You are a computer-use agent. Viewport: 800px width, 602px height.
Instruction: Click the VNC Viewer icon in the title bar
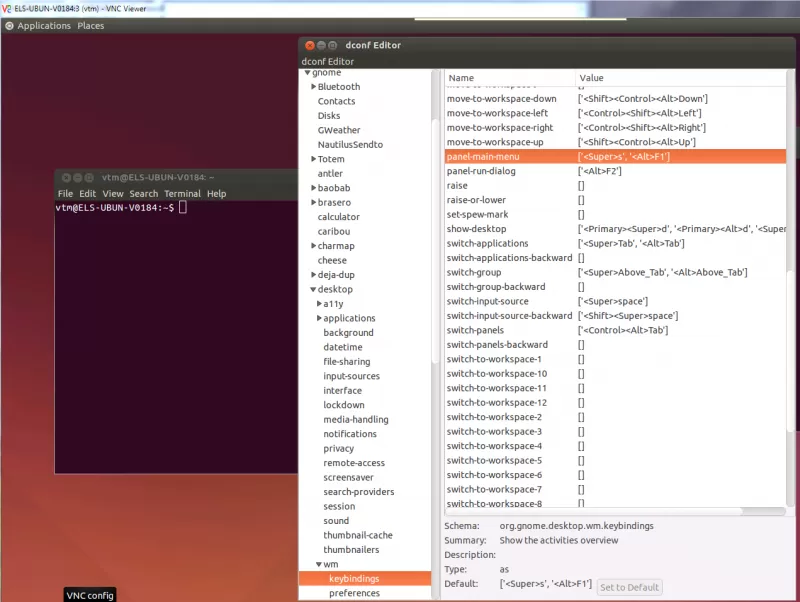[8, 9]
